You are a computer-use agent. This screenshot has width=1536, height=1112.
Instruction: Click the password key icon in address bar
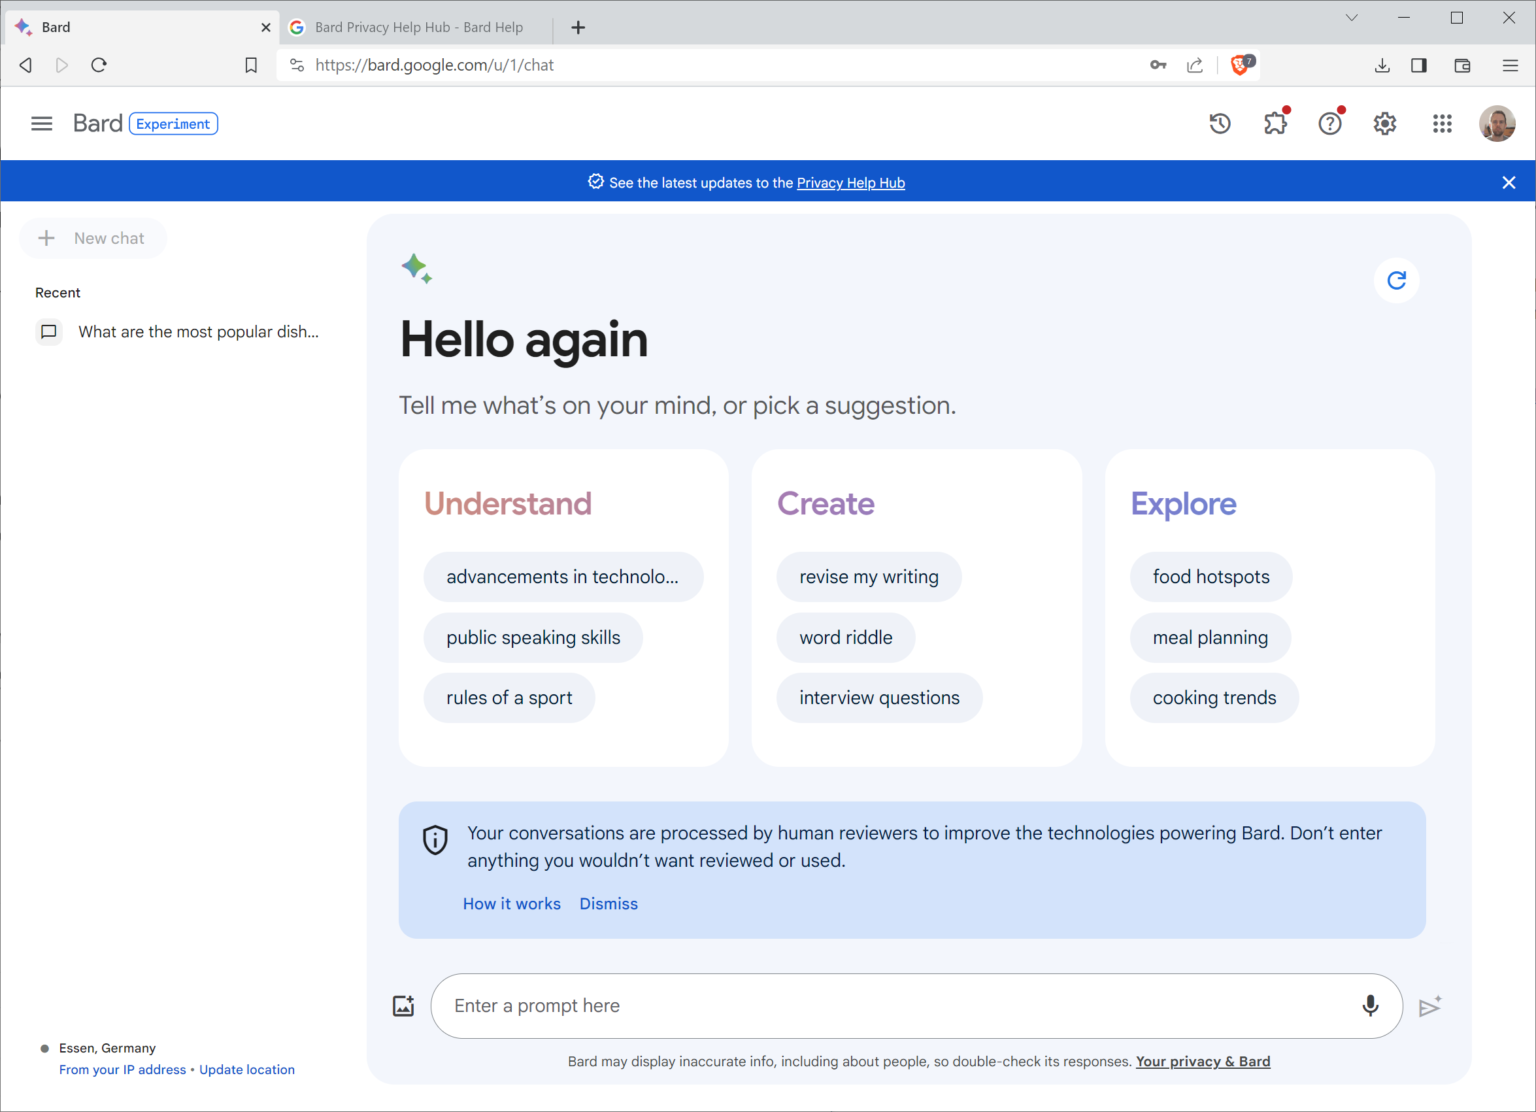click(x=1158, y=65)
